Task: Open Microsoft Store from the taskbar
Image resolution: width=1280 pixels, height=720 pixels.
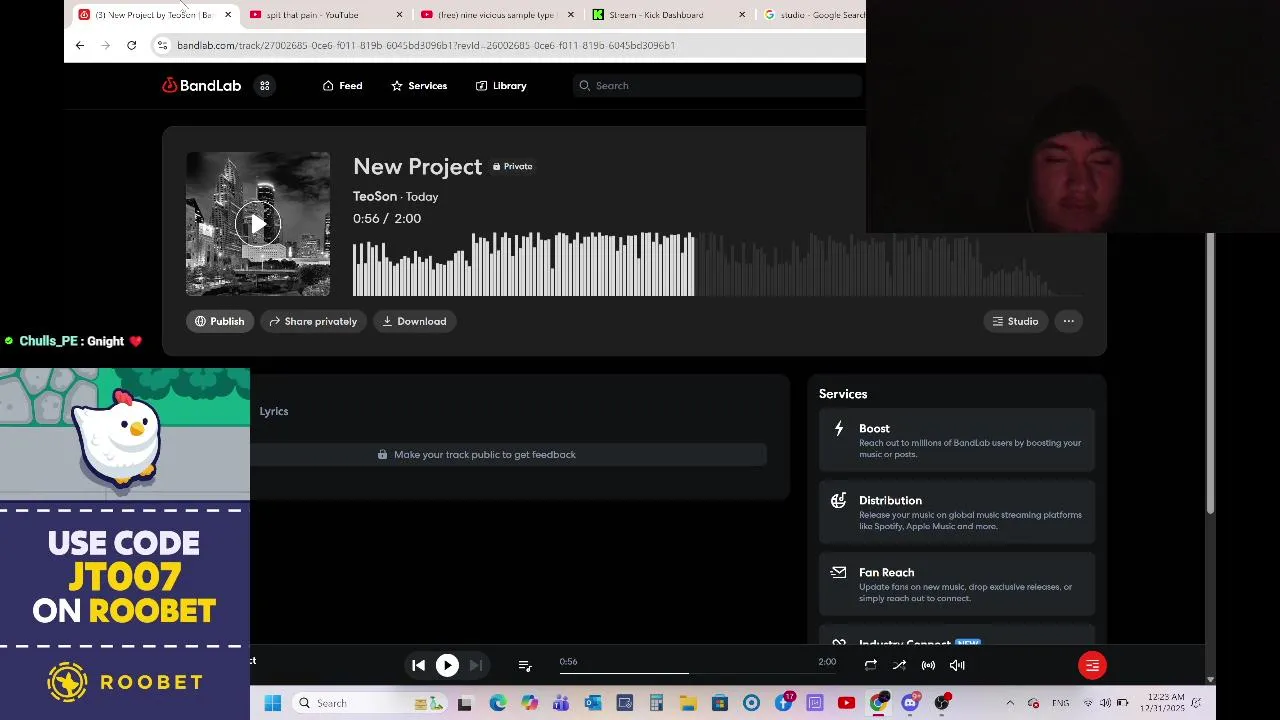Action: pyautogui.click(x=720, y=703)
